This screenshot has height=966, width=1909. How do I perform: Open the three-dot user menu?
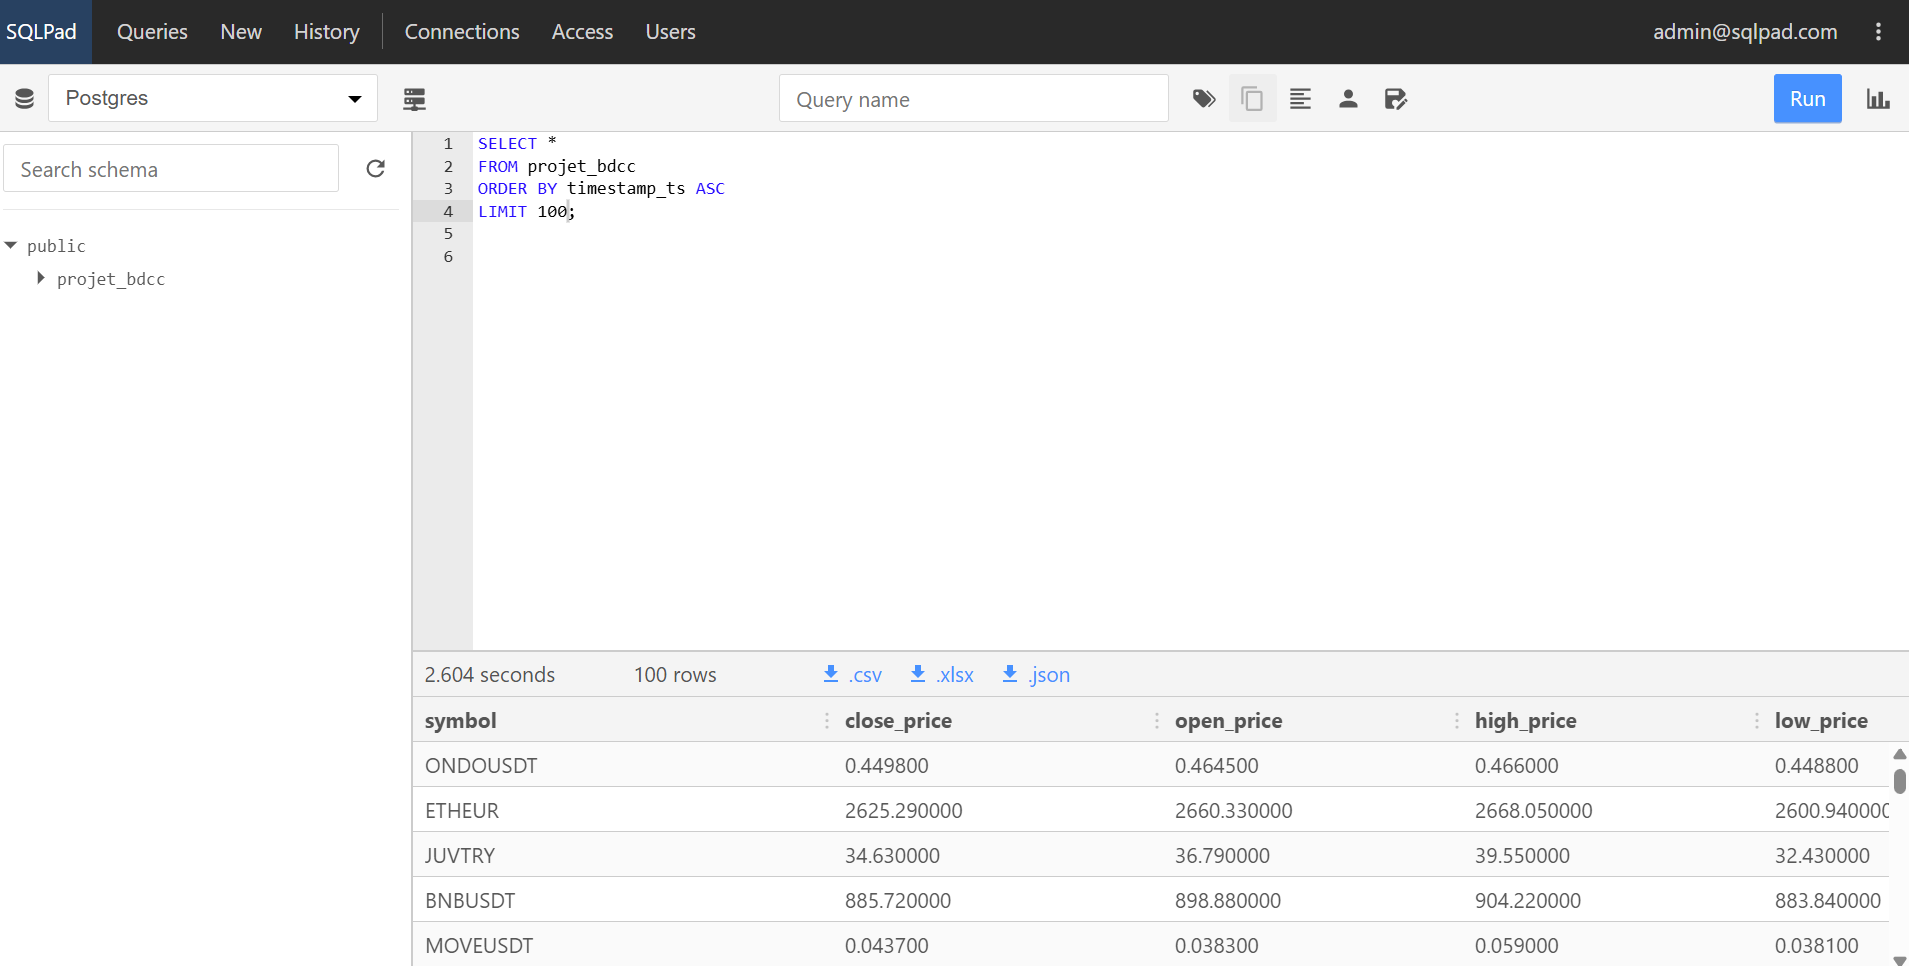pyautogui.click(x=1878, y=32)
